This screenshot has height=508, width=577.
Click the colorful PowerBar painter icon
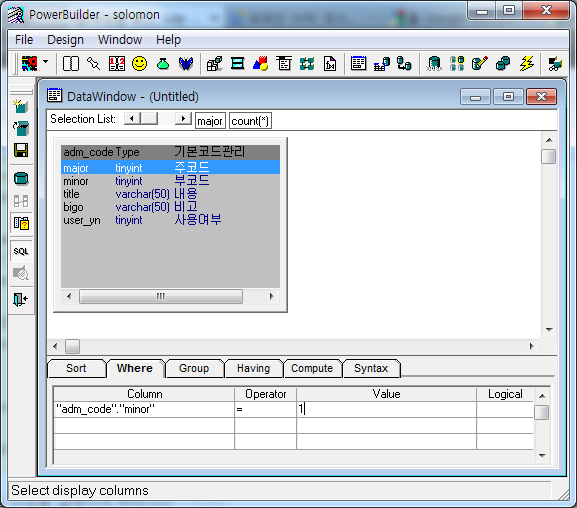pos(30,64)
